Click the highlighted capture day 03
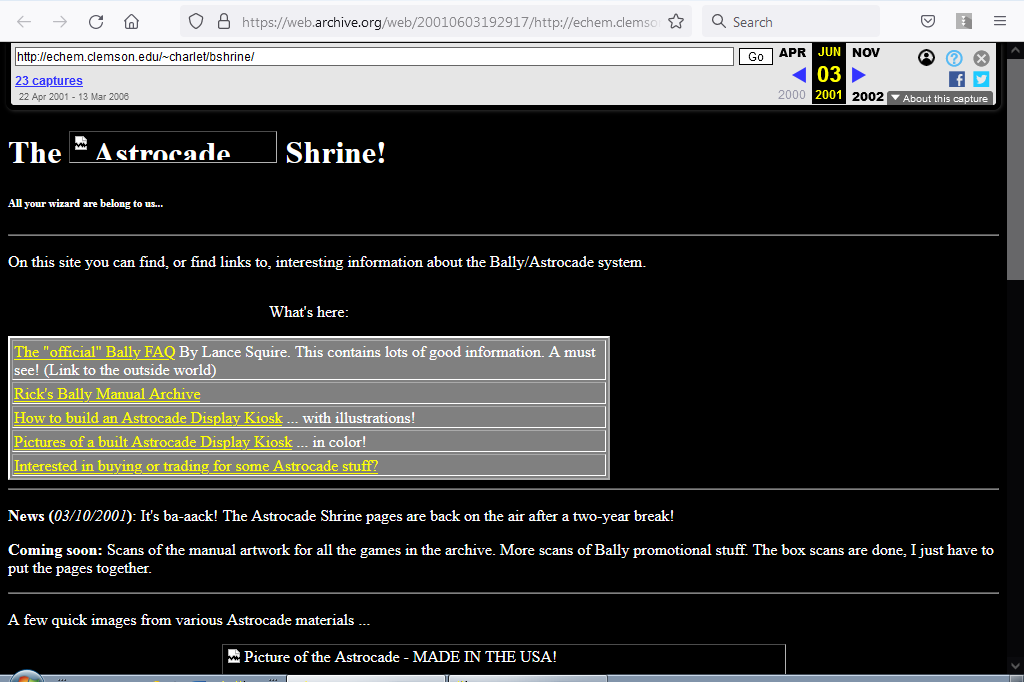 pos(829,74)
